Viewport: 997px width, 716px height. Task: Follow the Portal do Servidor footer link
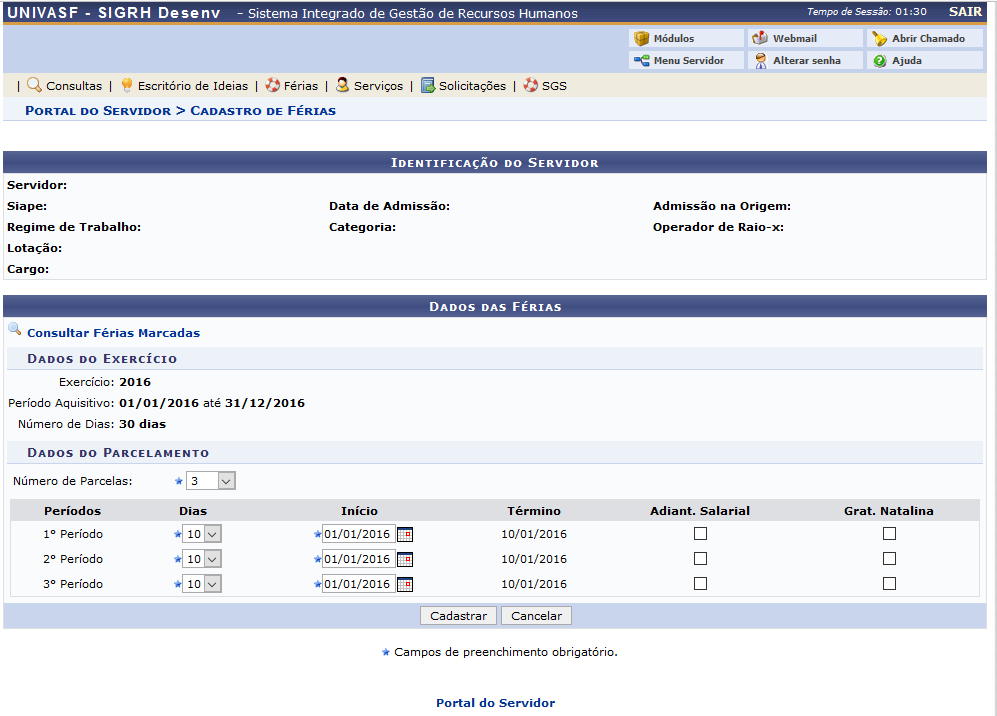pos(495,703)
